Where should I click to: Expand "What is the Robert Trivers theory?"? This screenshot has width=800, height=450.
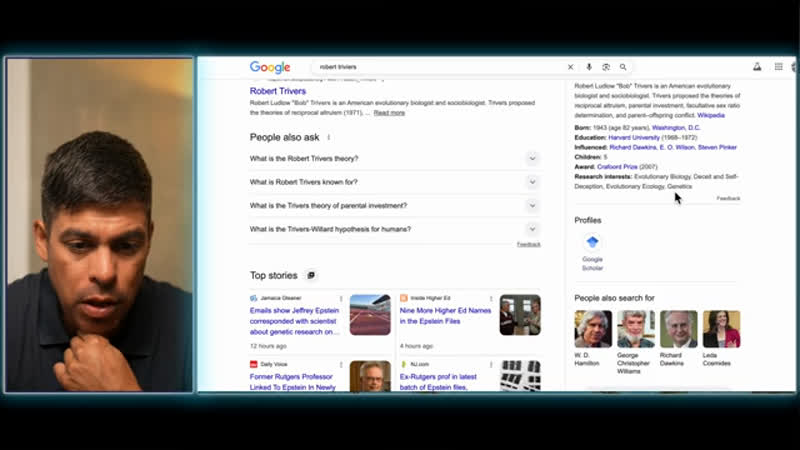tap(532, 159)
